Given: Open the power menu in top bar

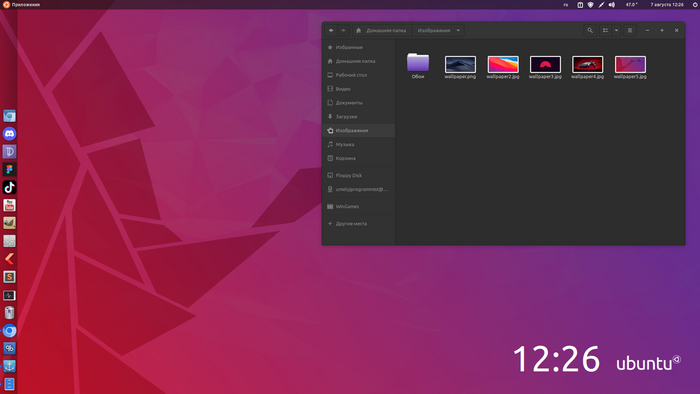Looking at the screenshot, I should (x=695, y=4).
